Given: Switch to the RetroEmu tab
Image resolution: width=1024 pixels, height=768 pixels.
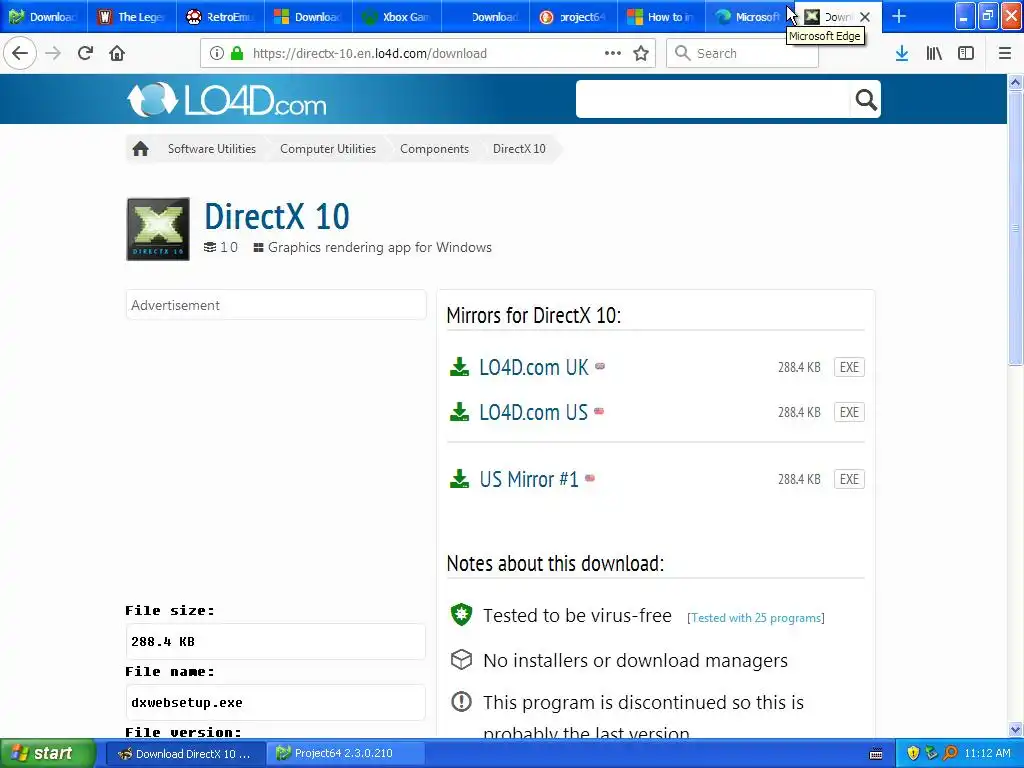Looking at the screenshot, I should click(x=220, y=17).
